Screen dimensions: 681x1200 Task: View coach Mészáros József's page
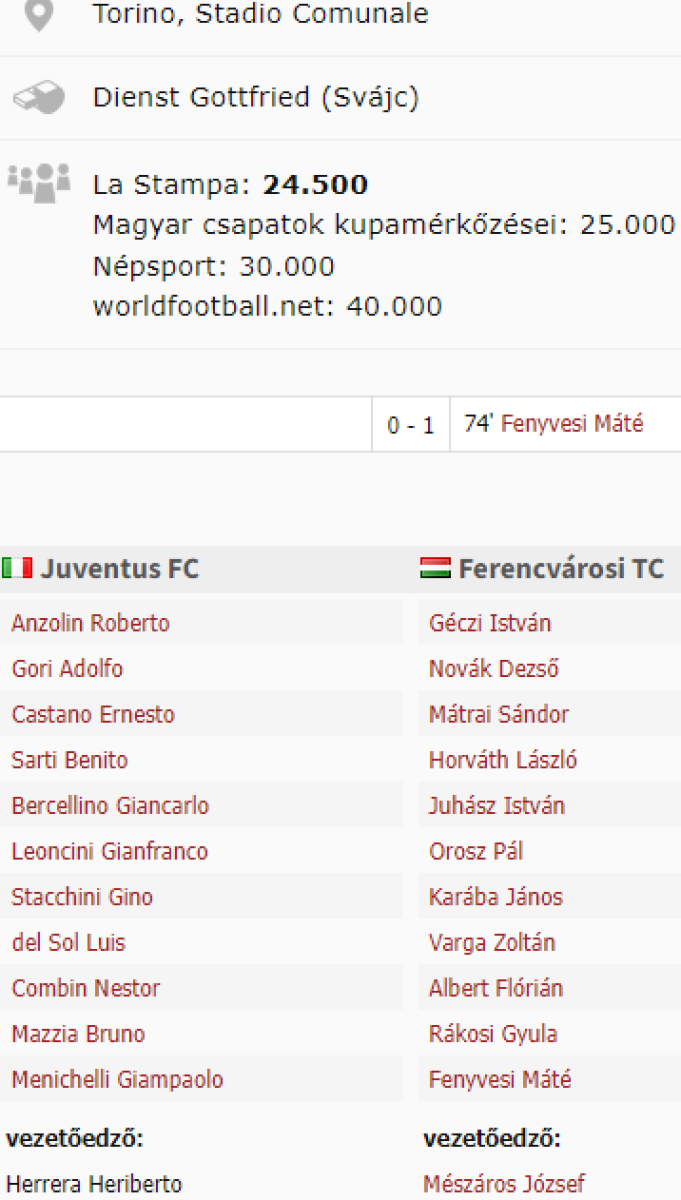[x=504, y=1184]
